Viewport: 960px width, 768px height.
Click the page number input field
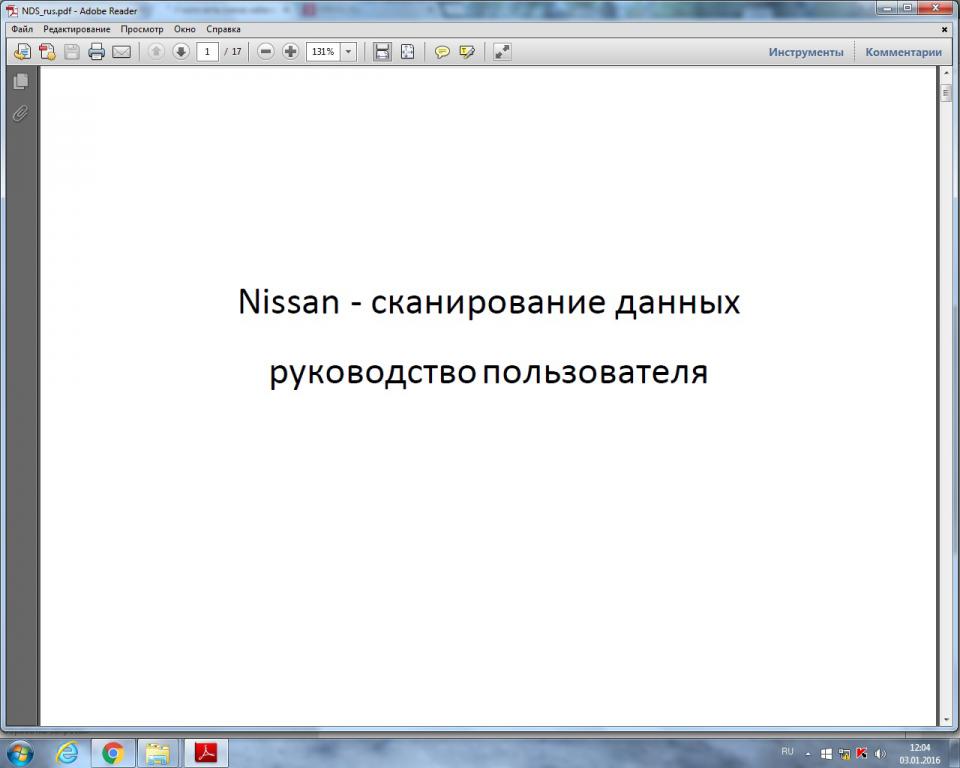click(x=207, y=51)
